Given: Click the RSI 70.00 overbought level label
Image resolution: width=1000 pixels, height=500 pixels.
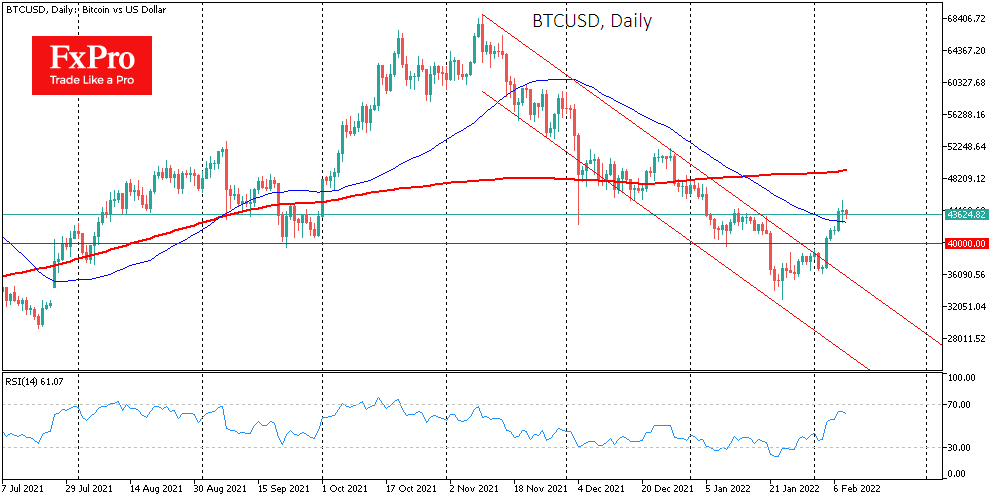Looking at the screenshot, I should (x=962, y=404).
